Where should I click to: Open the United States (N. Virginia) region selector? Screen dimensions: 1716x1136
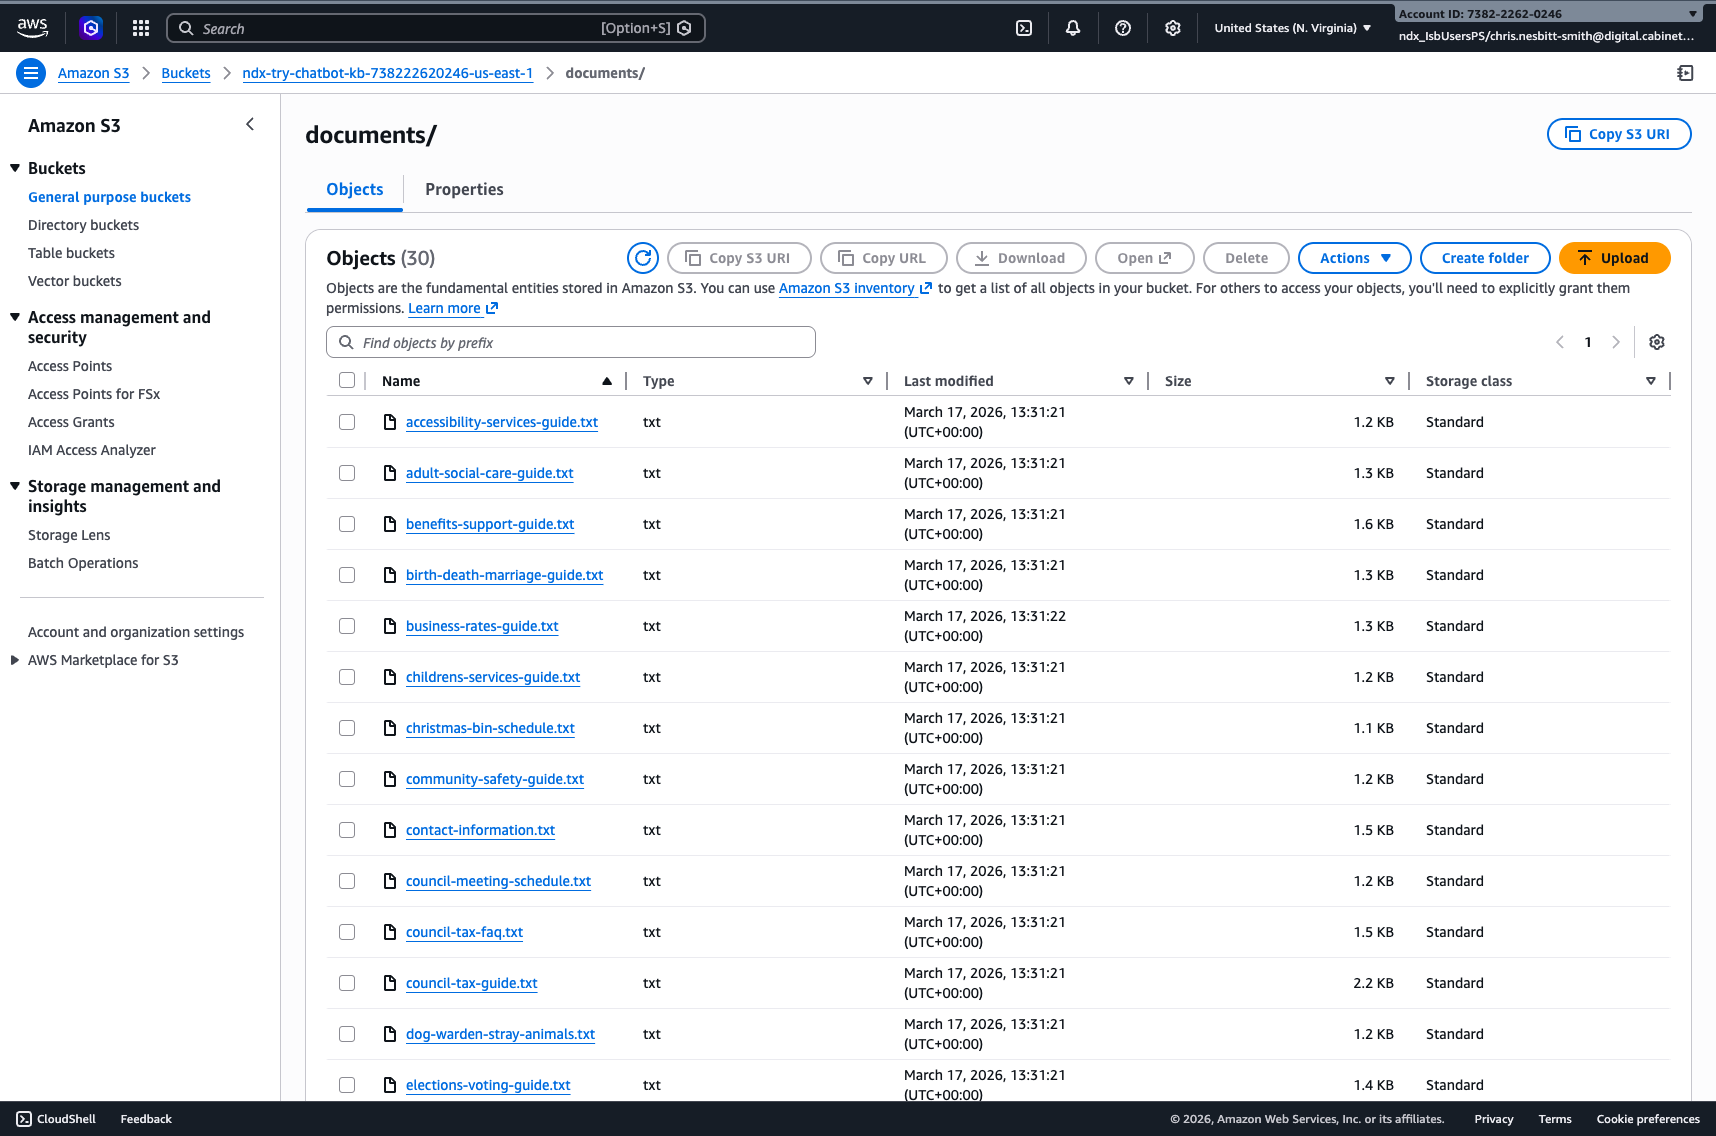(x=1292, y=28)
